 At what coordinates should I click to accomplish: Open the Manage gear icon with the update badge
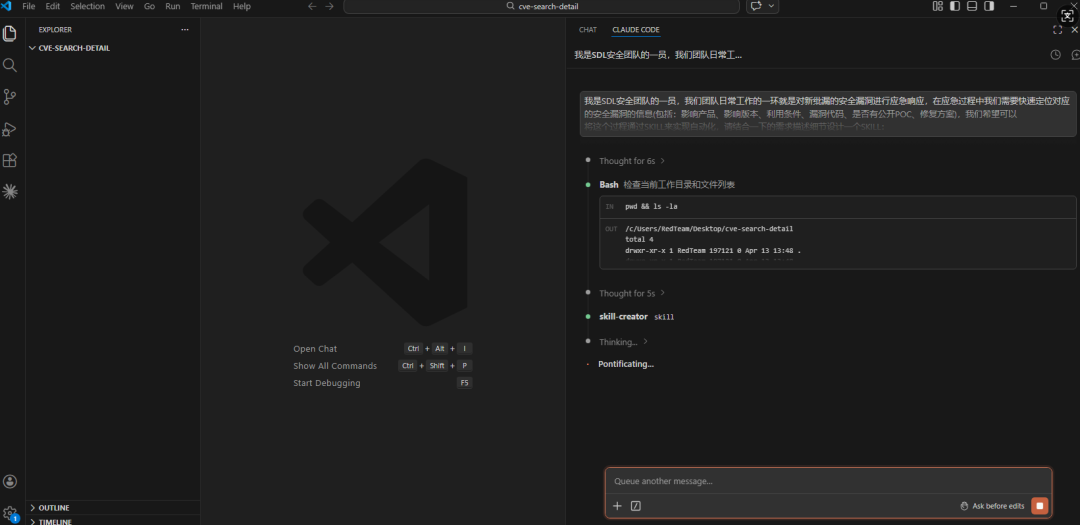click(10, 513)
